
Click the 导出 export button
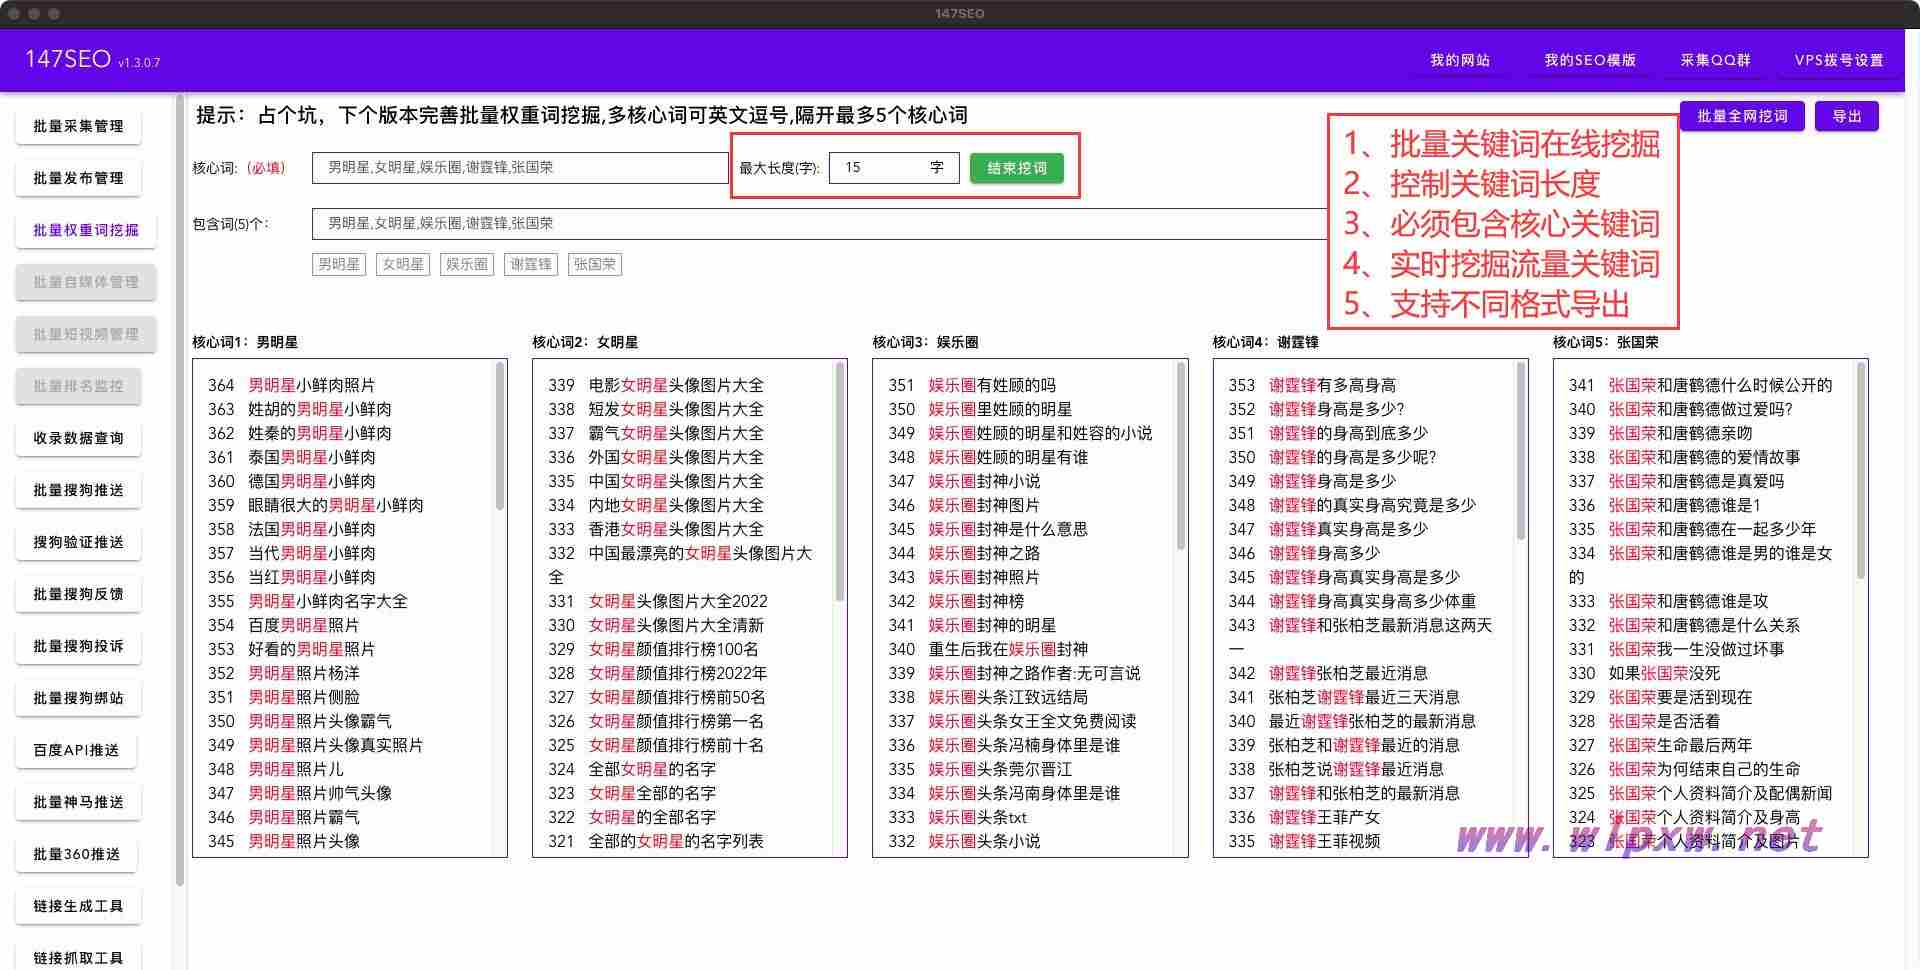(1847, 116)
